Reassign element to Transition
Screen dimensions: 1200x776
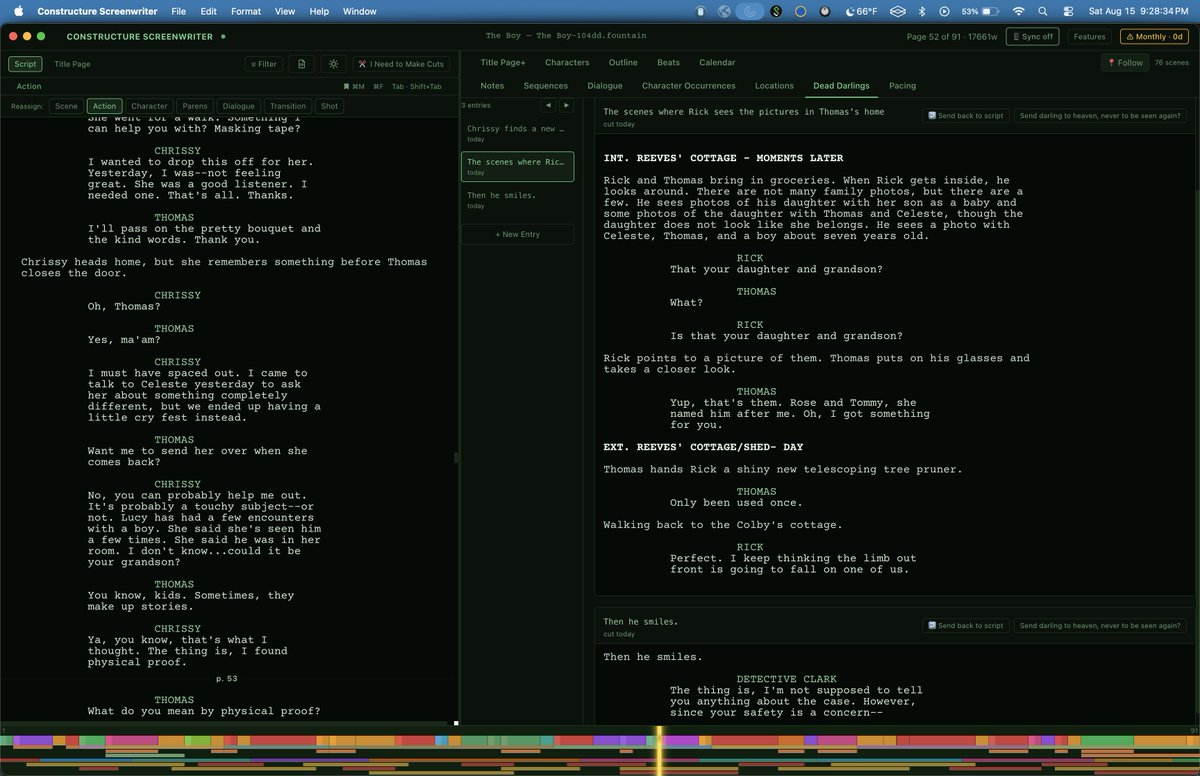[x=288, y=106]
